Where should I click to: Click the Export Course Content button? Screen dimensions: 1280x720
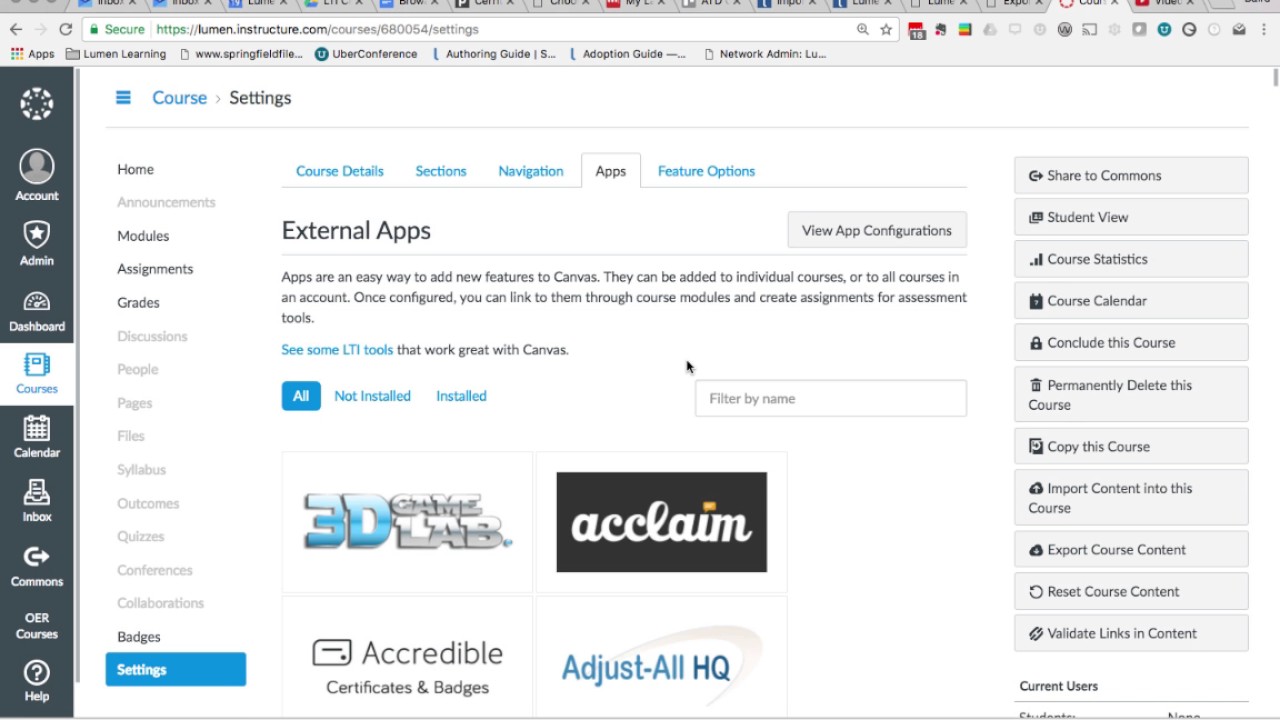[1131, 549]
